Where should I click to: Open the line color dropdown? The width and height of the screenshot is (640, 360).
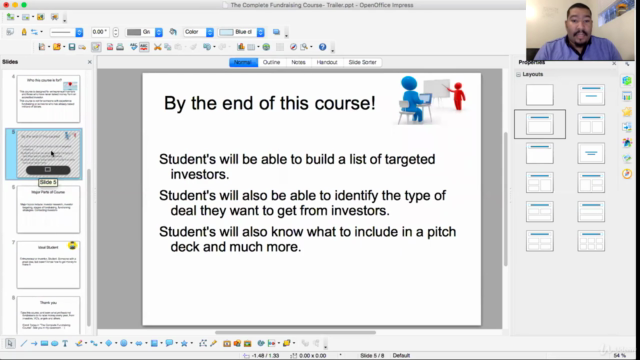click(144, 32)
